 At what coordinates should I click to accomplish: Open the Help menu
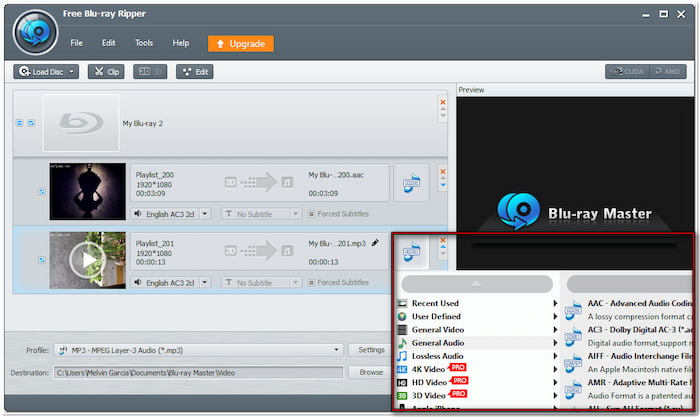tap(181, 43)
